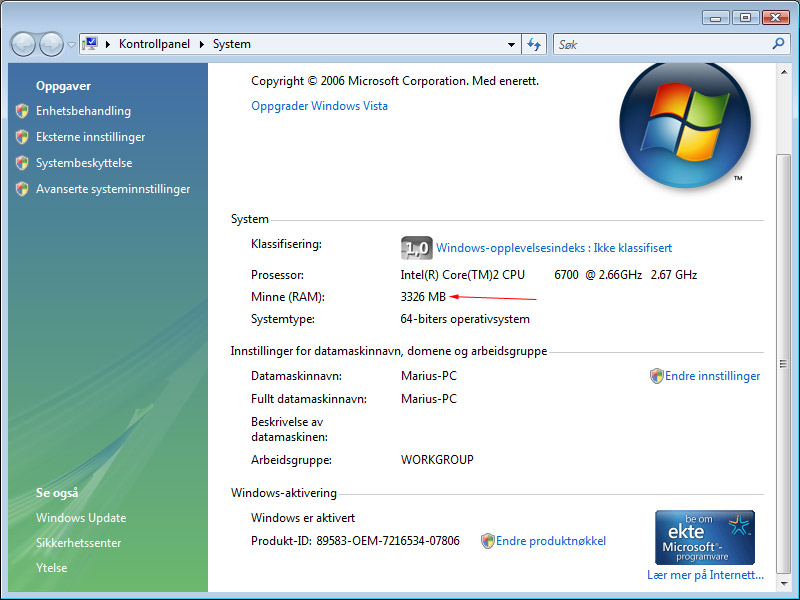Open Ytelse under Se også
800x600 pixels.
(x=52, y=568)
